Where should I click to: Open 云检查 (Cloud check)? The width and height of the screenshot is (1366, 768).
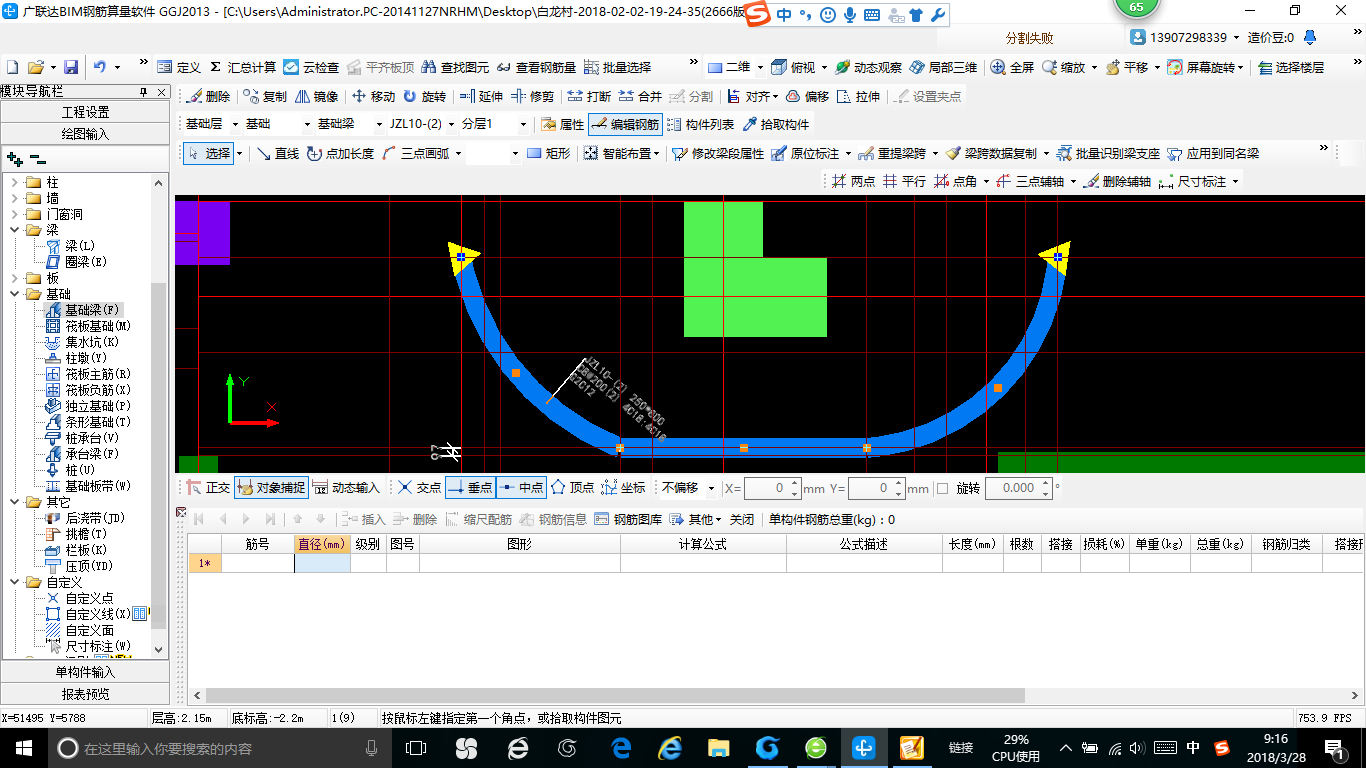pos(312,68)
